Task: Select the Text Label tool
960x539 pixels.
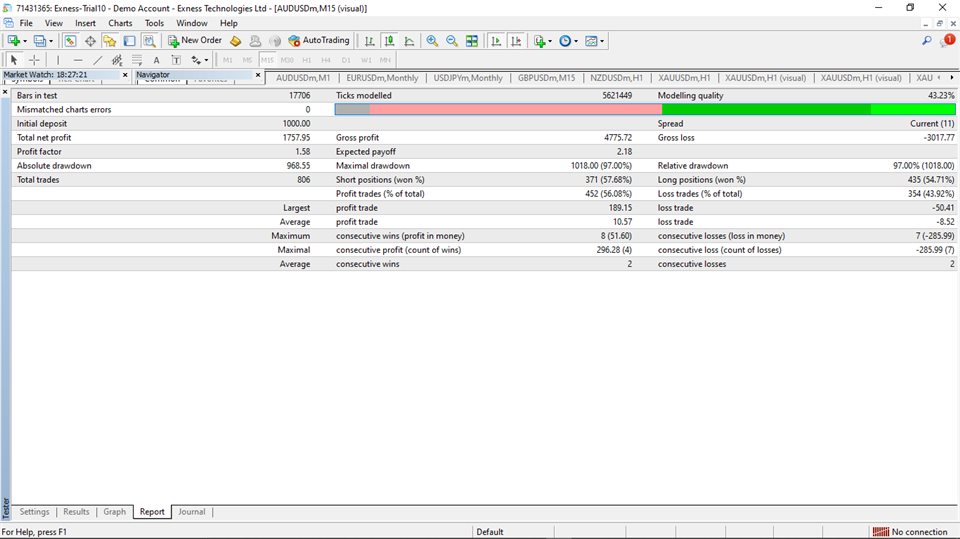Action: click(176, 60)
